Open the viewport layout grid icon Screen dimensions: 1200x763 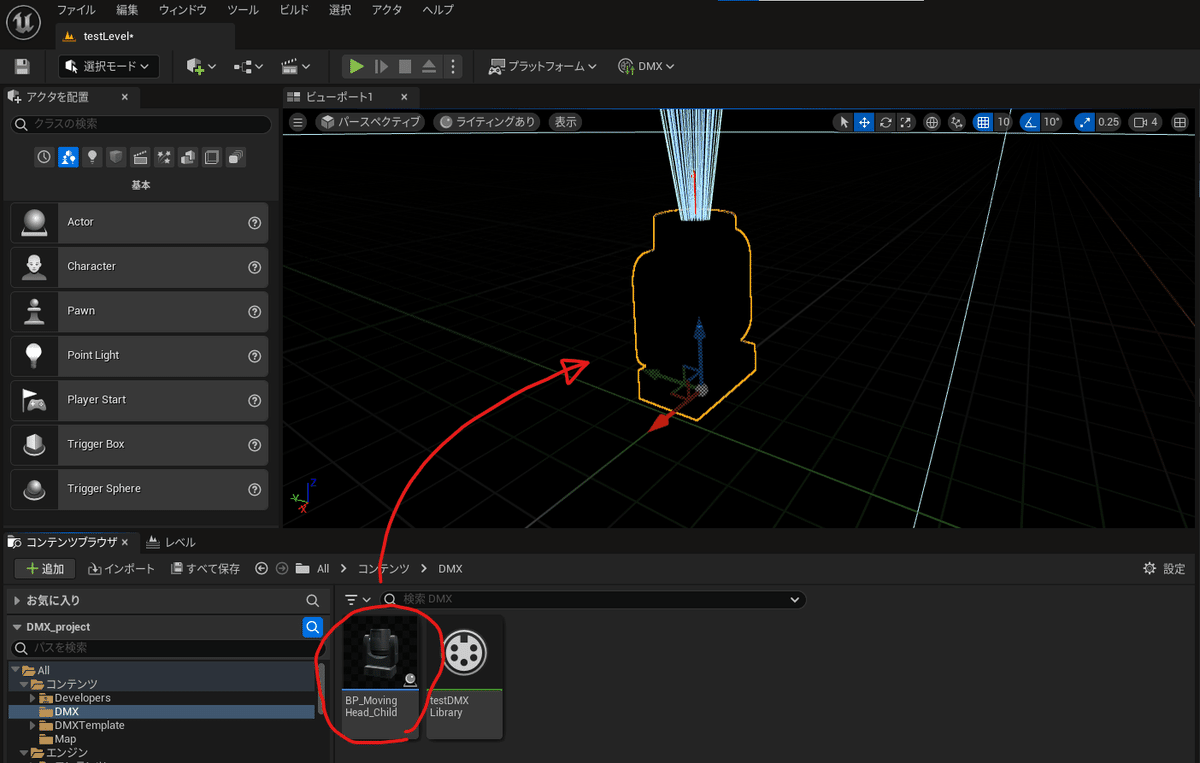coord(1180,122)
